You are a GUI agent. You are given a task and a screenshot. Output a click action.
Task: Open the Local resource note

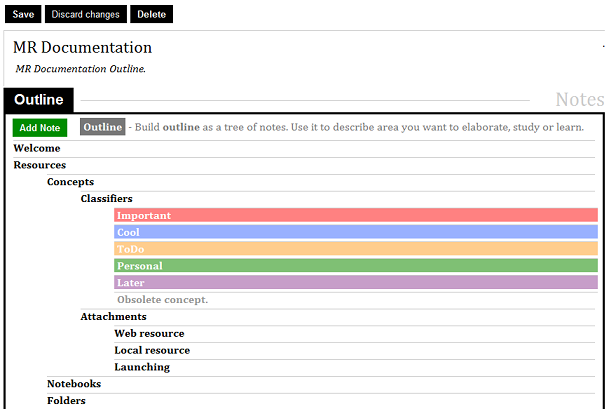click(152, 350)
